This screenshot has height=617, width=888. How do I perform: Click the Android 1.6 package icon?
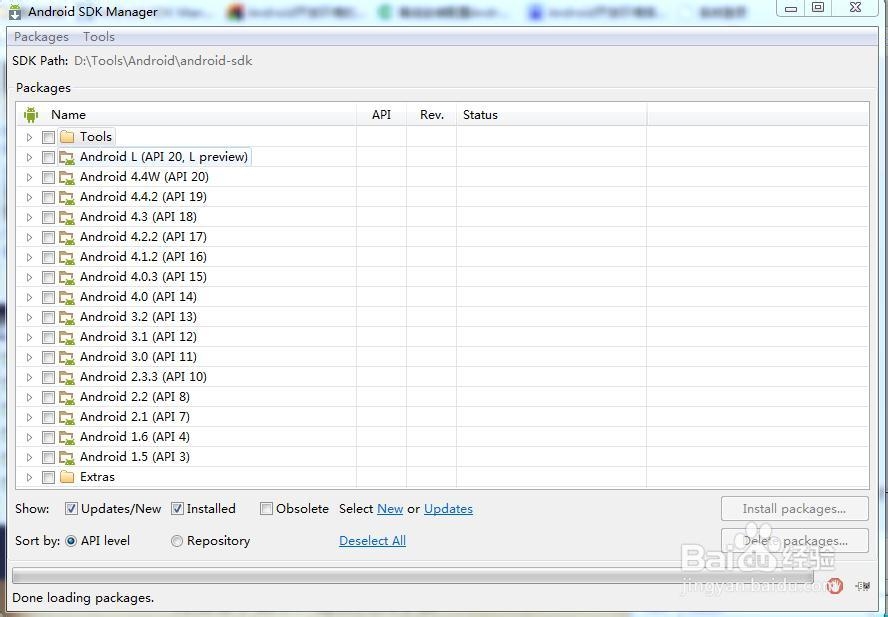coord(67,437)
